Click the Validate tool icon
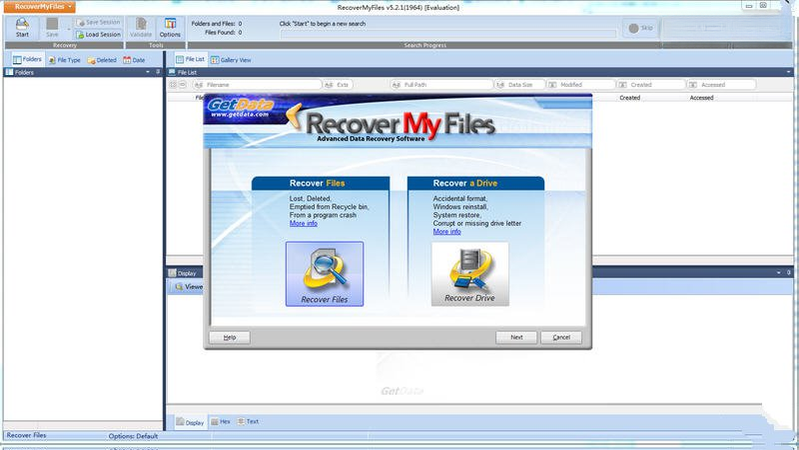799x450 pixels. [x=141, y=28]
